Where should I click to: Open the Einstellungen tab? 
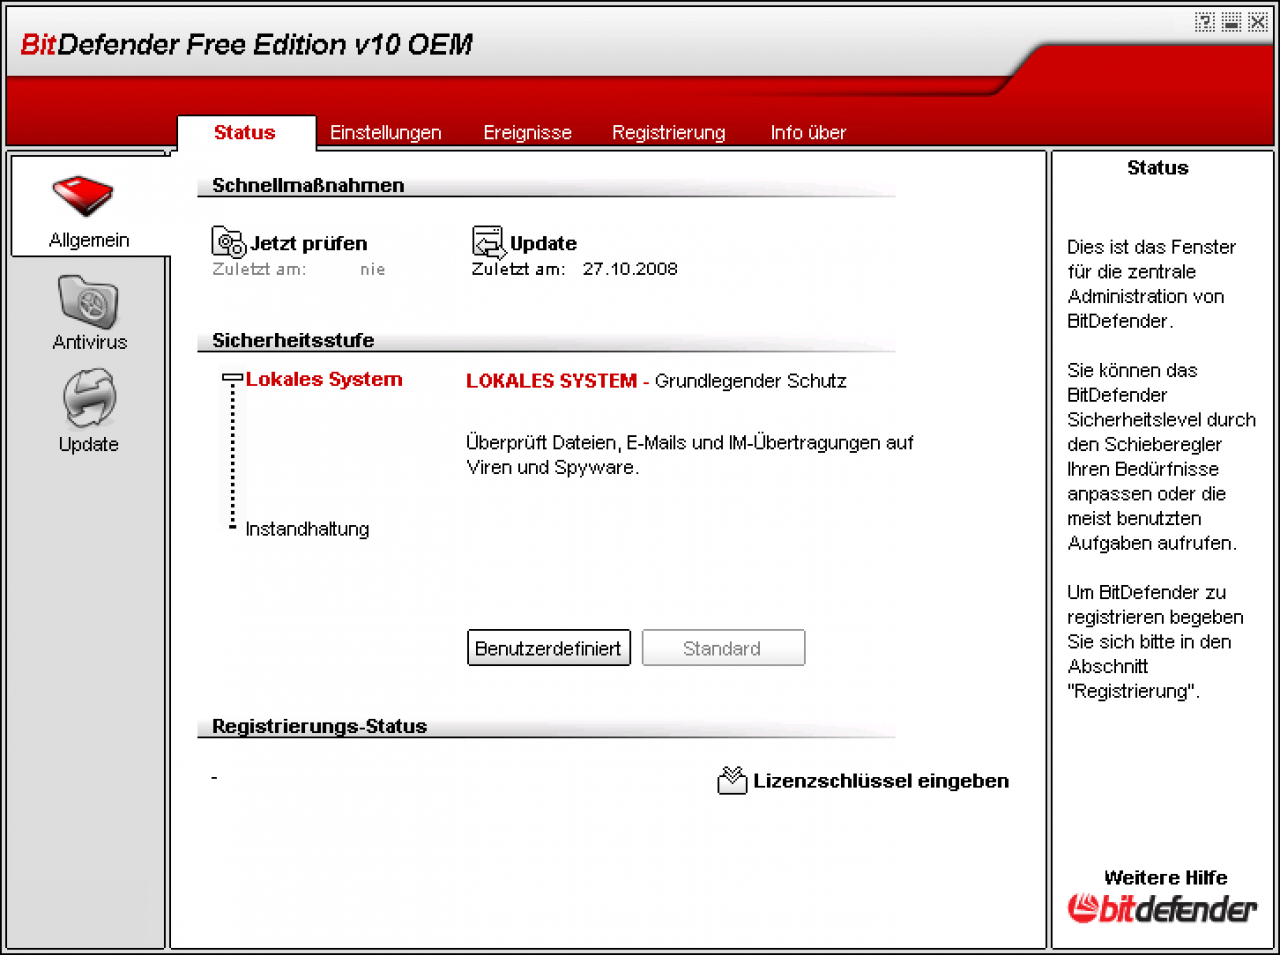point(386,132)
